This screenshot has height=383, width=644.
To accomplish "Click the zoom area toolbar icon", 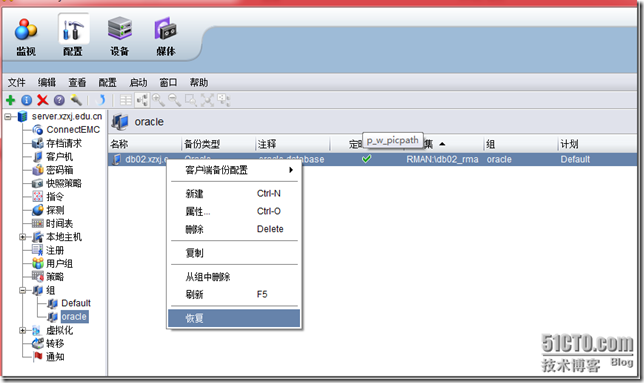I will pos(191,100).
